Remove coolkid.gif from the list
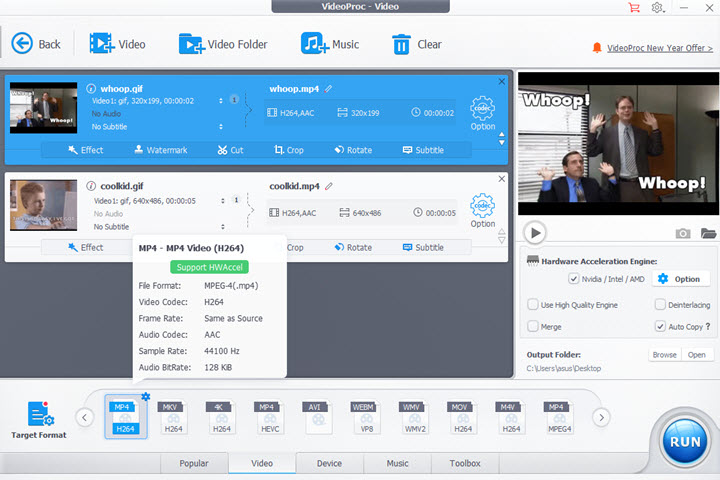The image size is (720, 480). coord(501,179)
